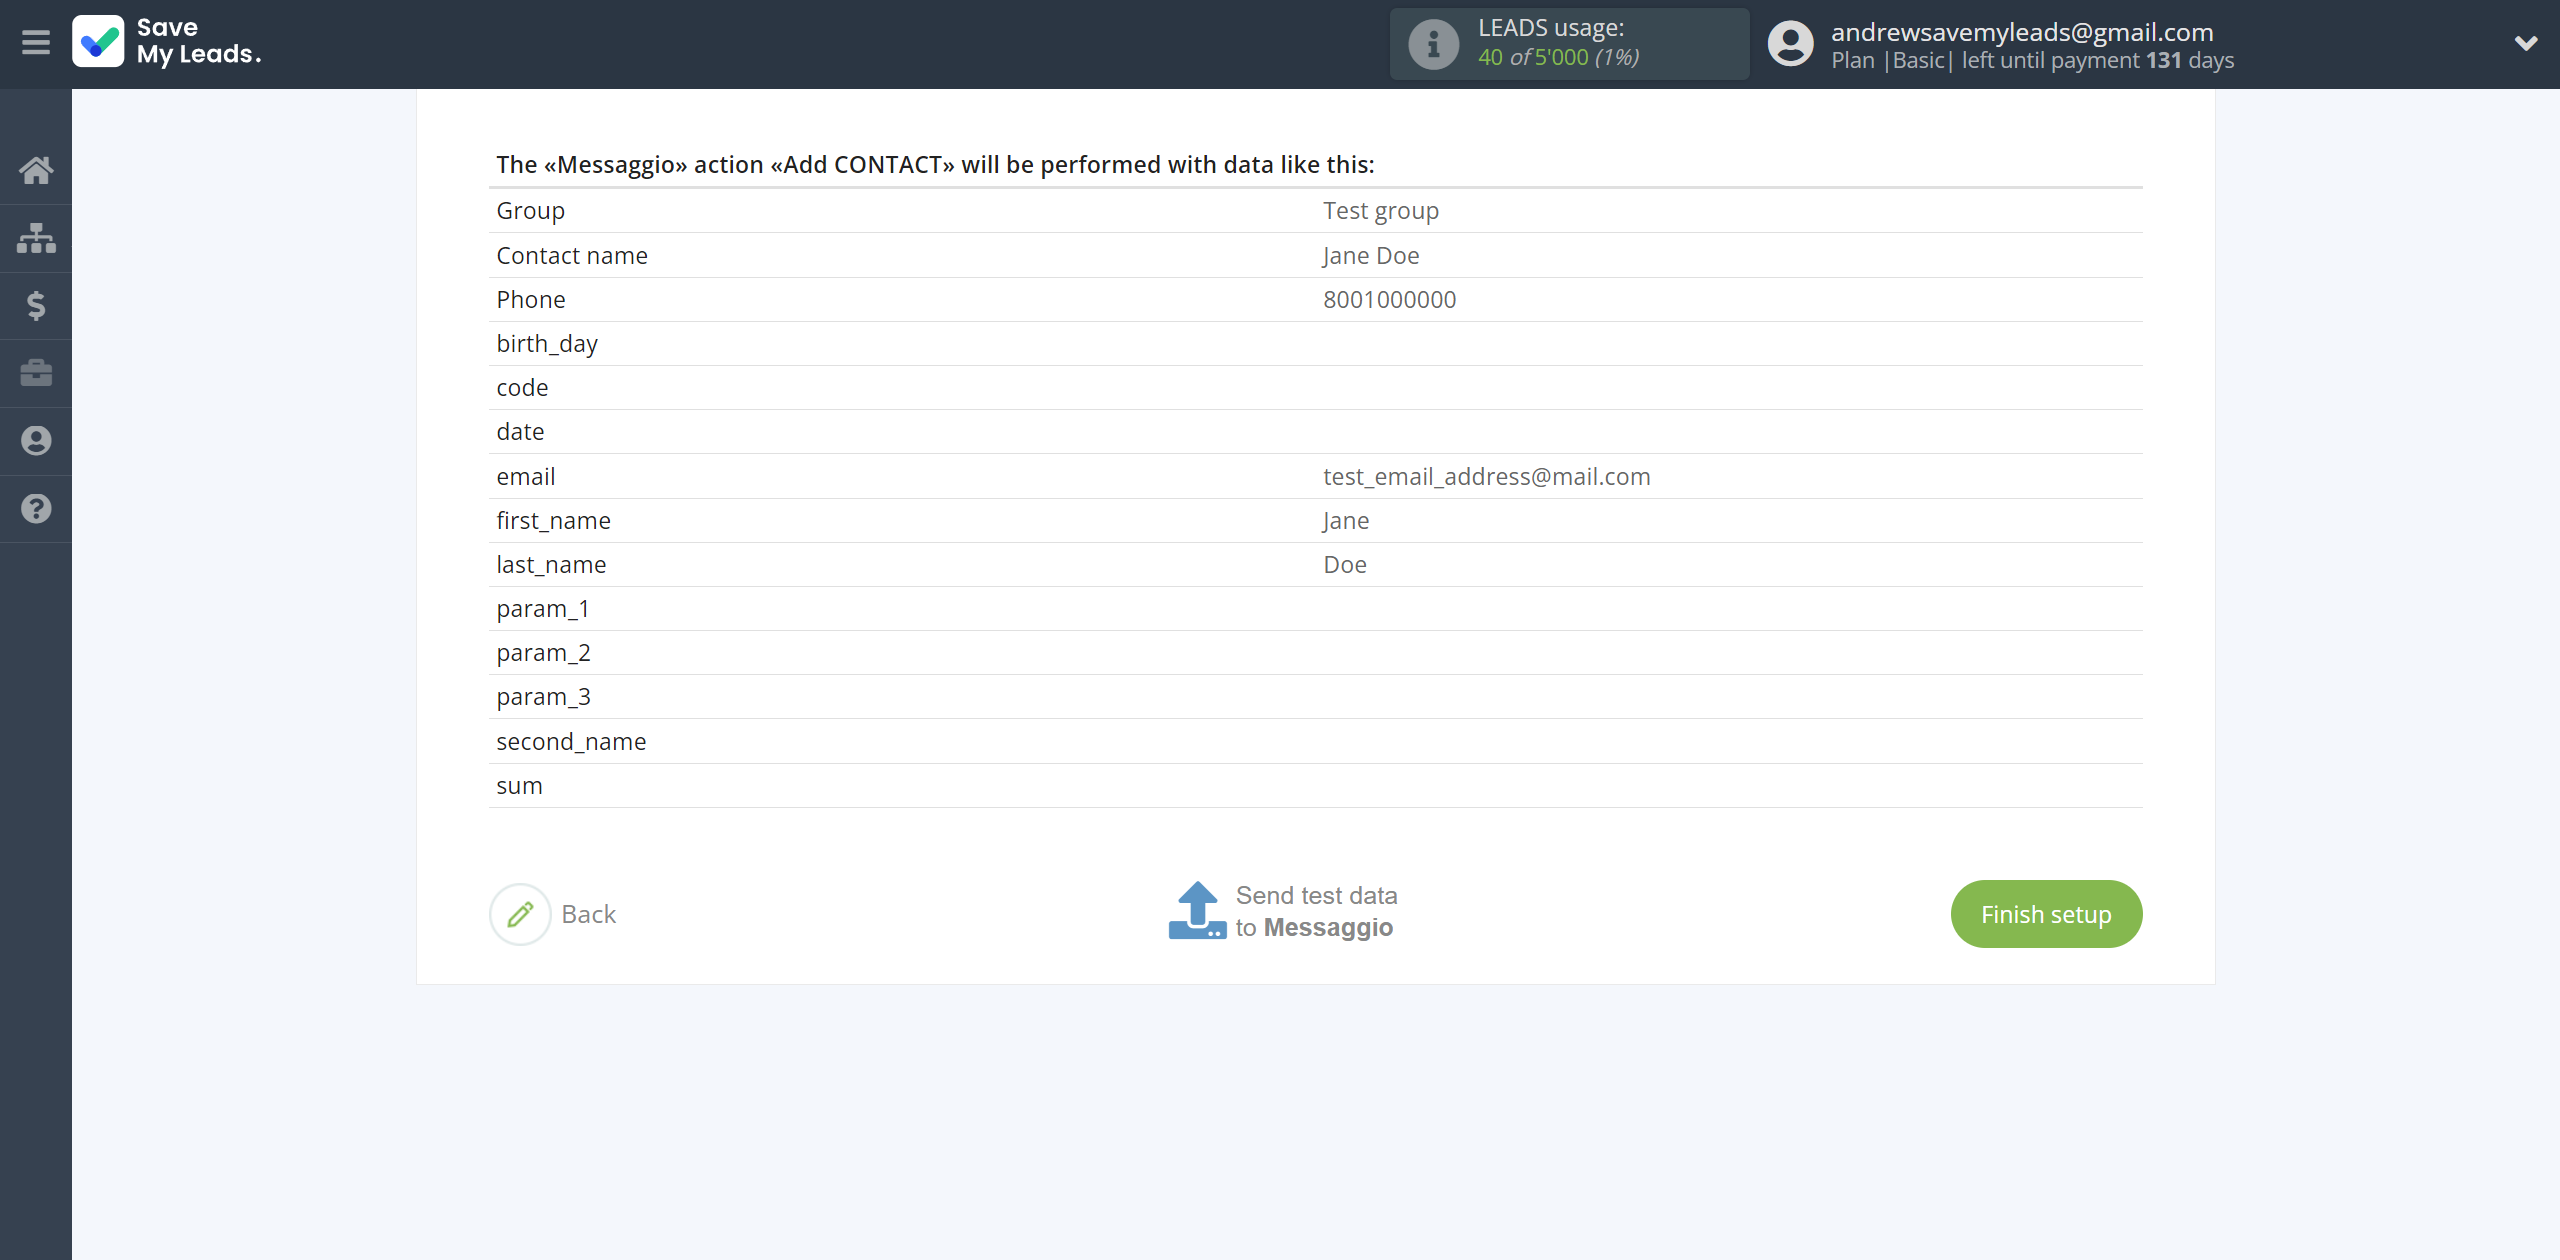Select the sum row label
Image resolution: width=2560 pixels, height=1260 pixels.
519,786
